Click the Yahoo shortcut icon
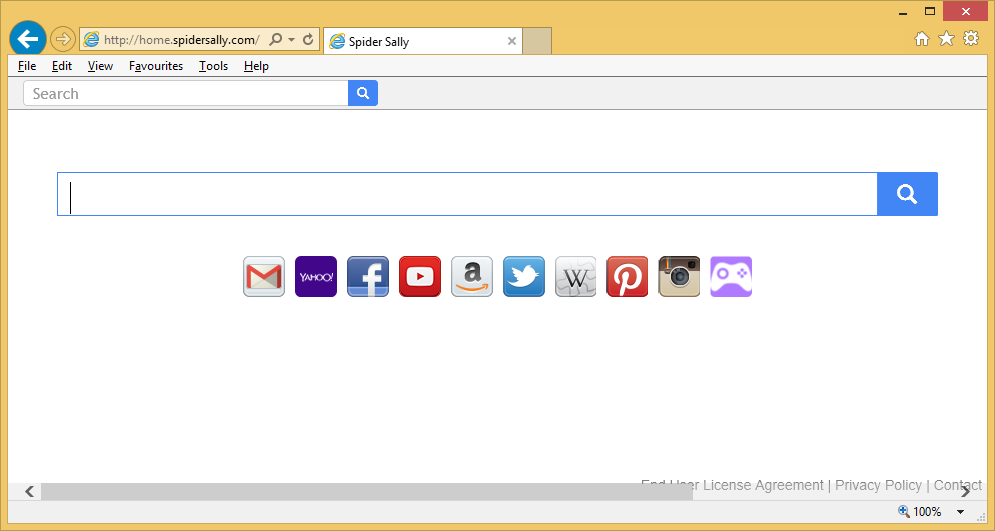 click(316, 277)
